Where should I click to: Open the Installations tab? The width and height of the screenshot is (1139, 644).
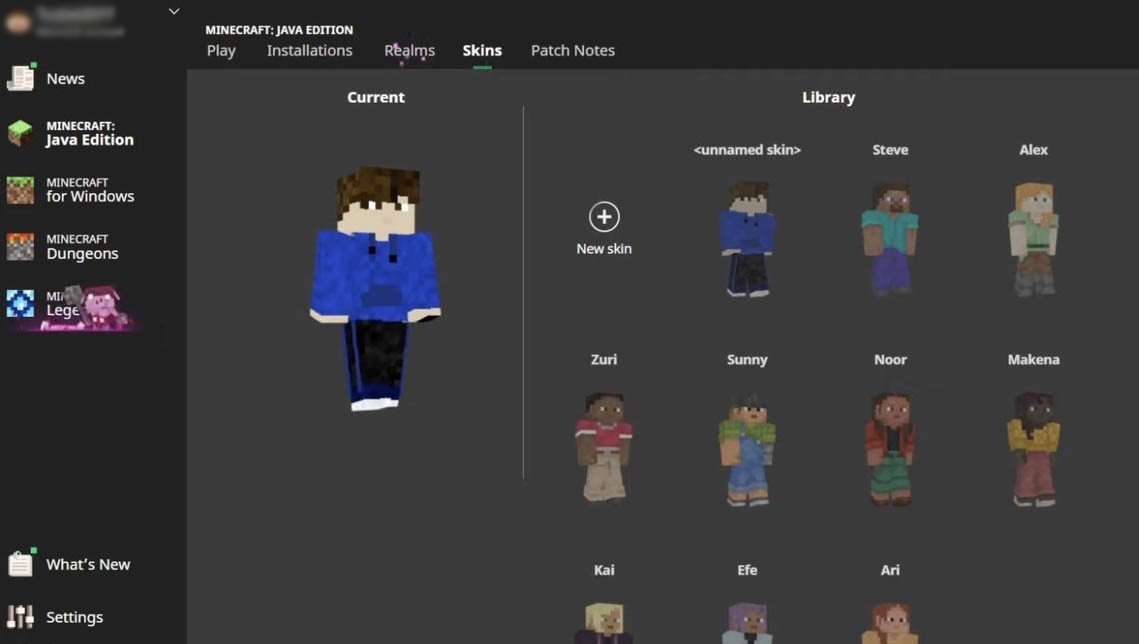(x=309, y=51)
